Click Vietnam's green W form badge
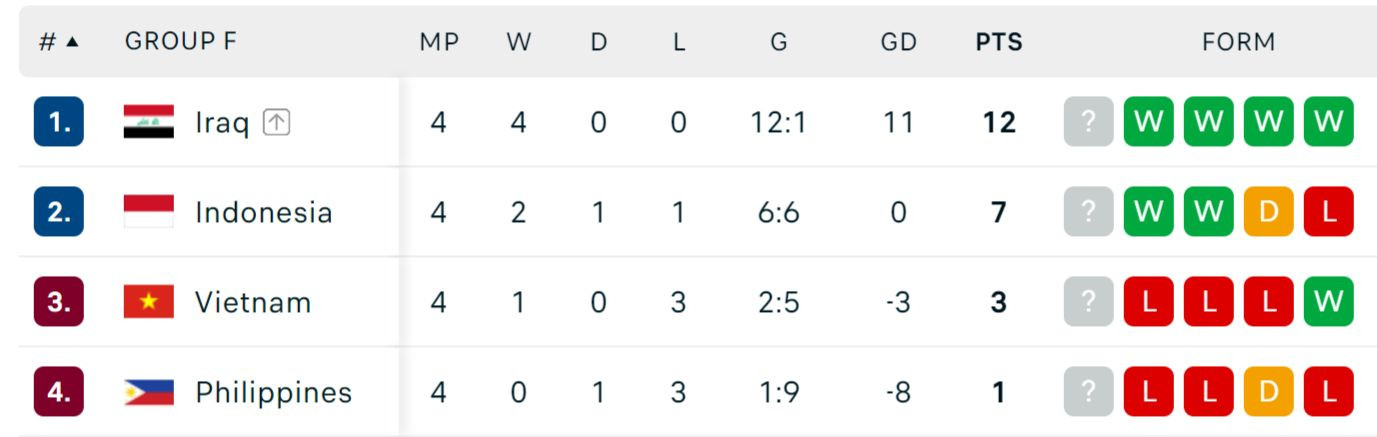1377x437 pixels. point(1328,302)
